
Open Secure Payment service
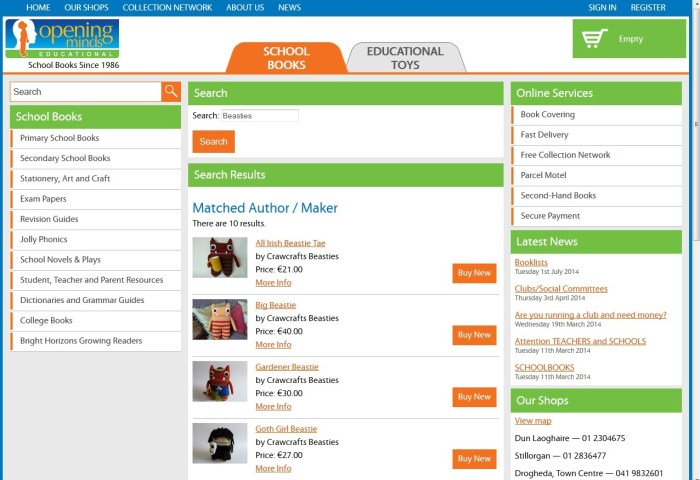pos(596,216)
